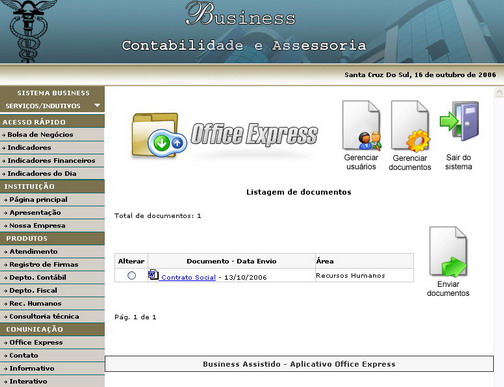The width and height of the screenshot is (504, 387).
Task: Open the Gerenciar usuários icon
Action: point(361,125)
